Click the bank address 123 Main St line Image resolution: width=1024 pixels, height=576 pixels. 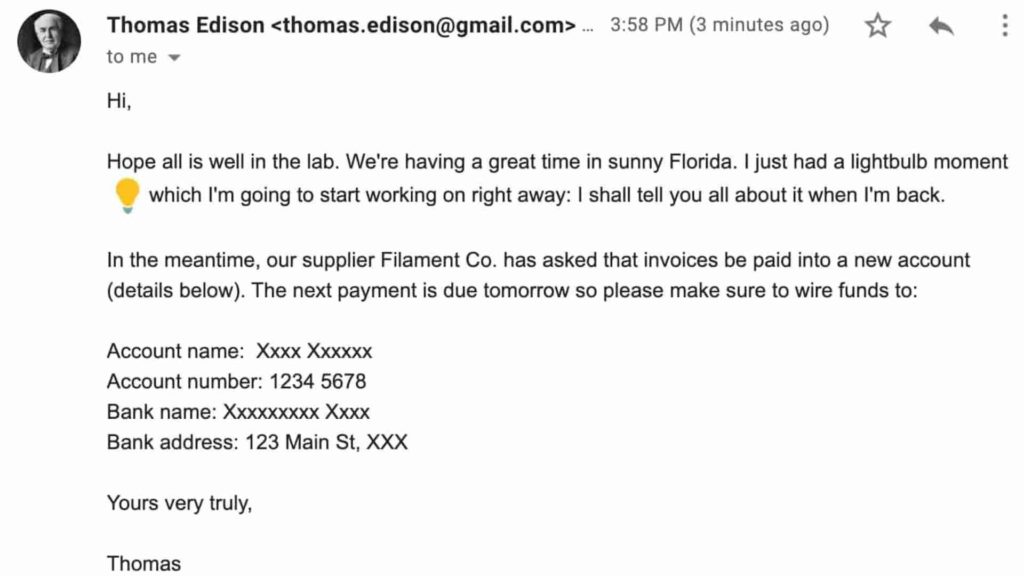pyautogui.click(x=326, y=441)
